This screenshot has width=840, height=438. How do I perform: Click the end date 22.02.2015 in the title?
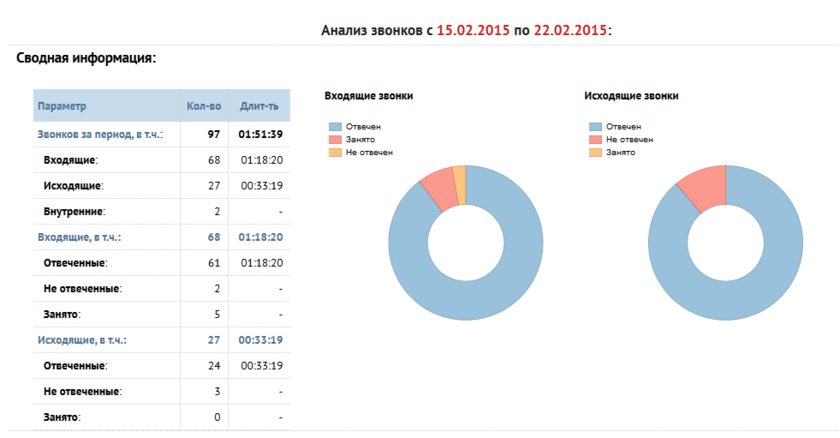(570, 31)
